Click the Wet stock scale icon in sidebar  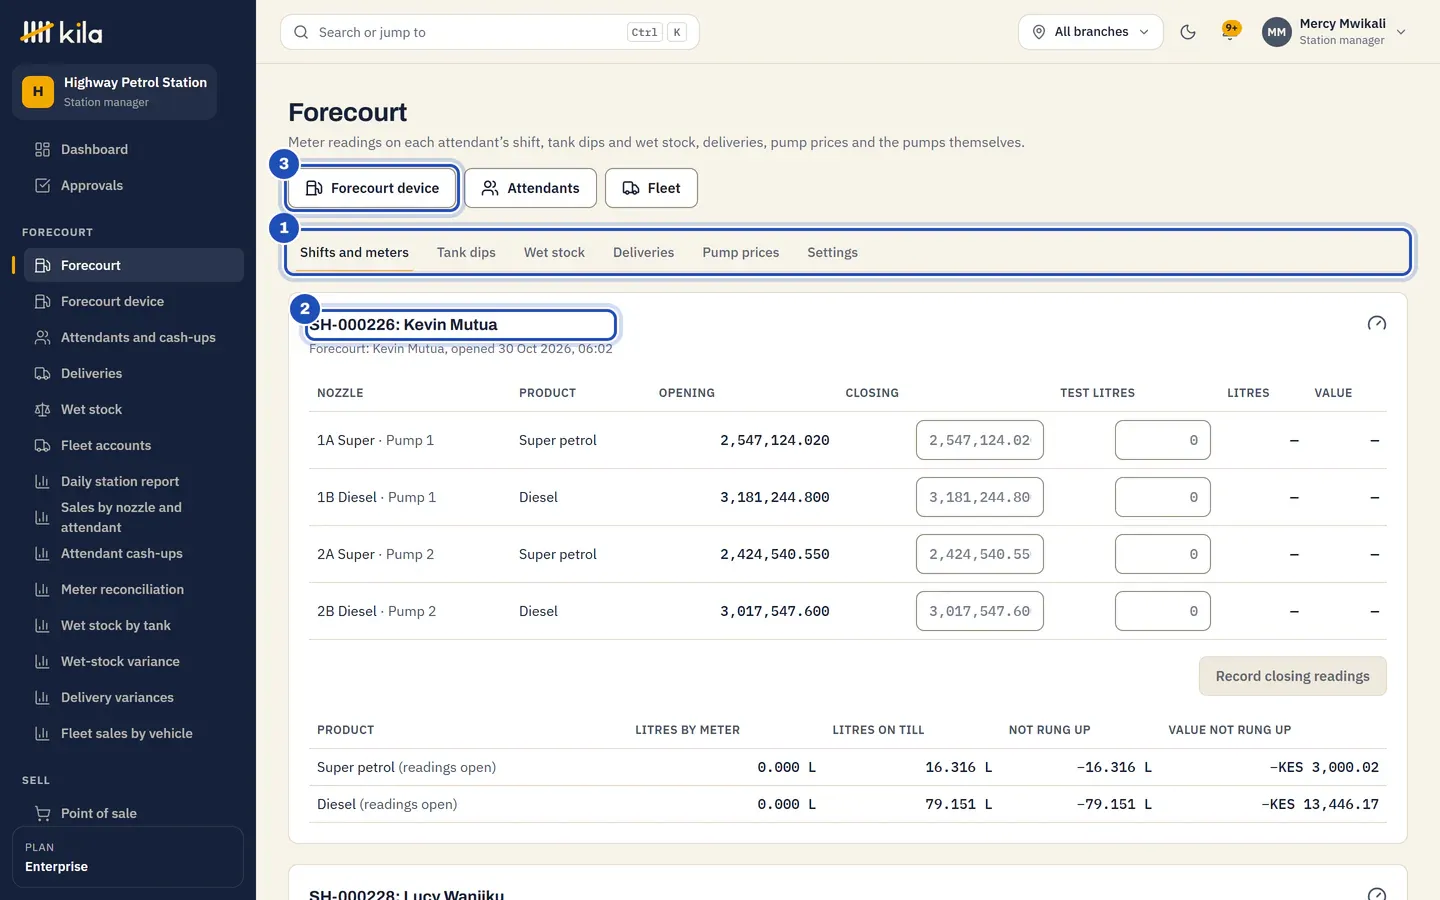click(x=42, y=410)
